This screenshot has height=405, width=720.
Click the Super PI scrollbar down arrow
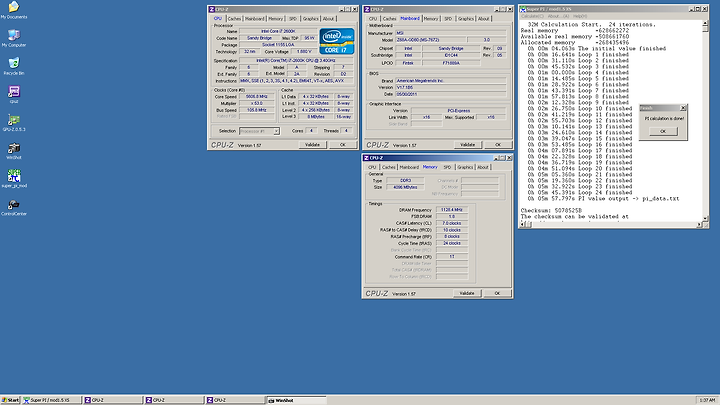pyautogui.click(x=705, y=218)
